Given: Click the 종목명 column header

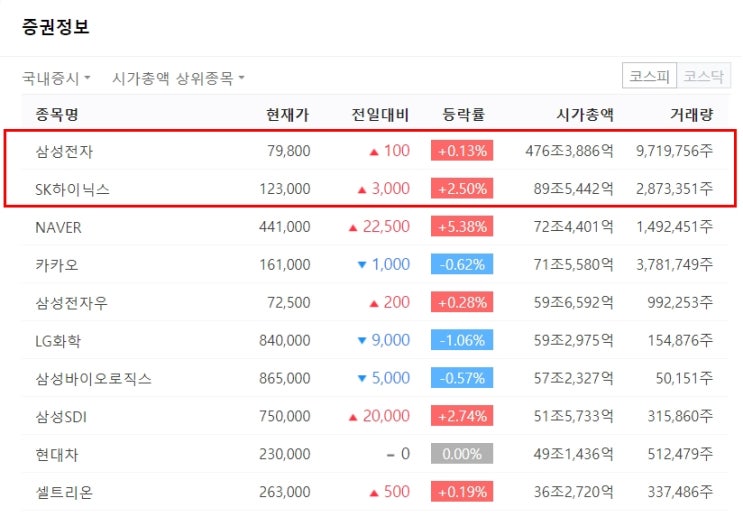Looking at the screenshot, I should pos(57,114).
